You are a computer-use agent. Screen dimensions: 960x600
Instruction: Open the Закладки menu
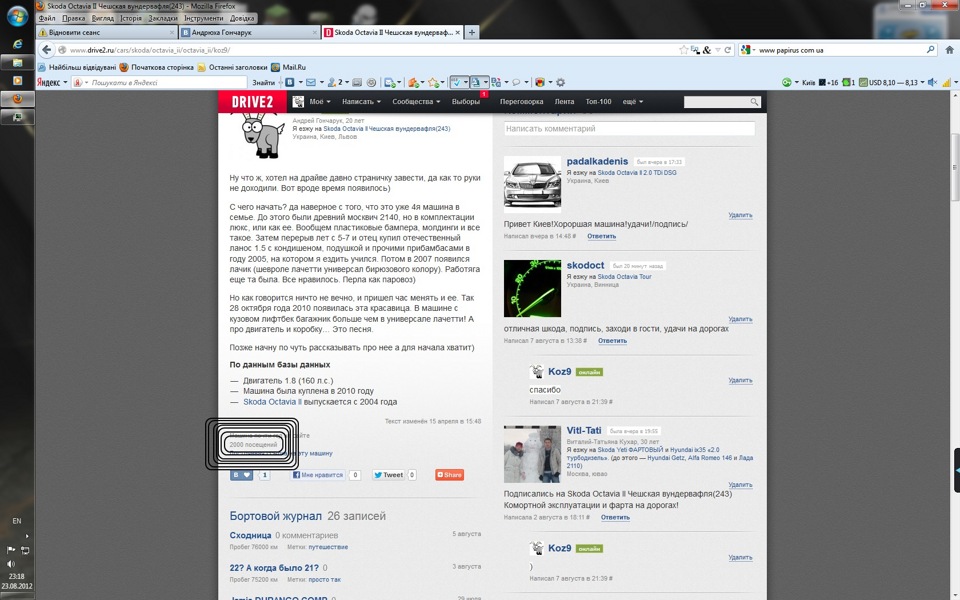pyautogui.click(x=163, y=18)
